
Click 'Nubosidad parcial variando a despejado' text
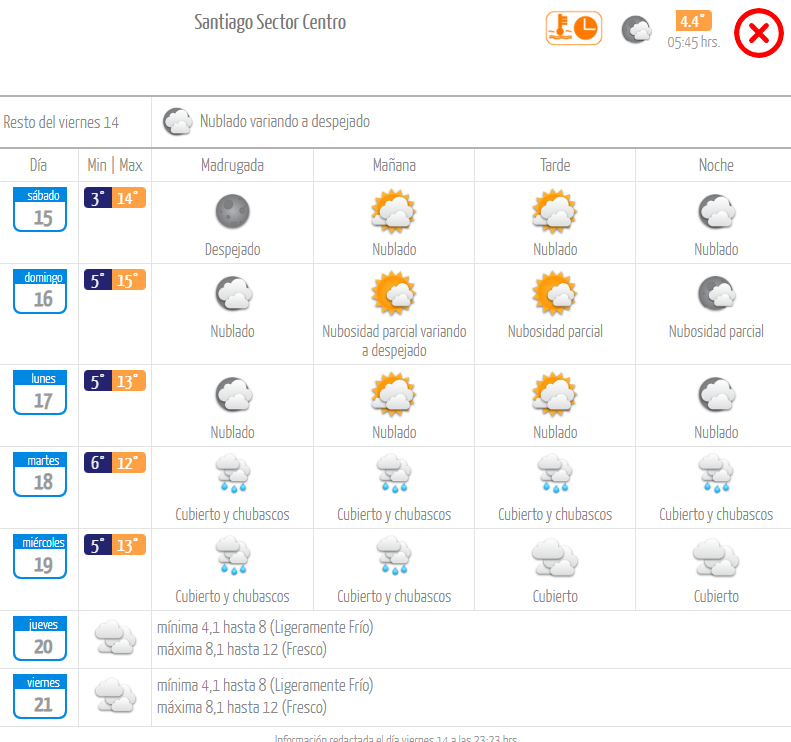click(x=394, y=340)
